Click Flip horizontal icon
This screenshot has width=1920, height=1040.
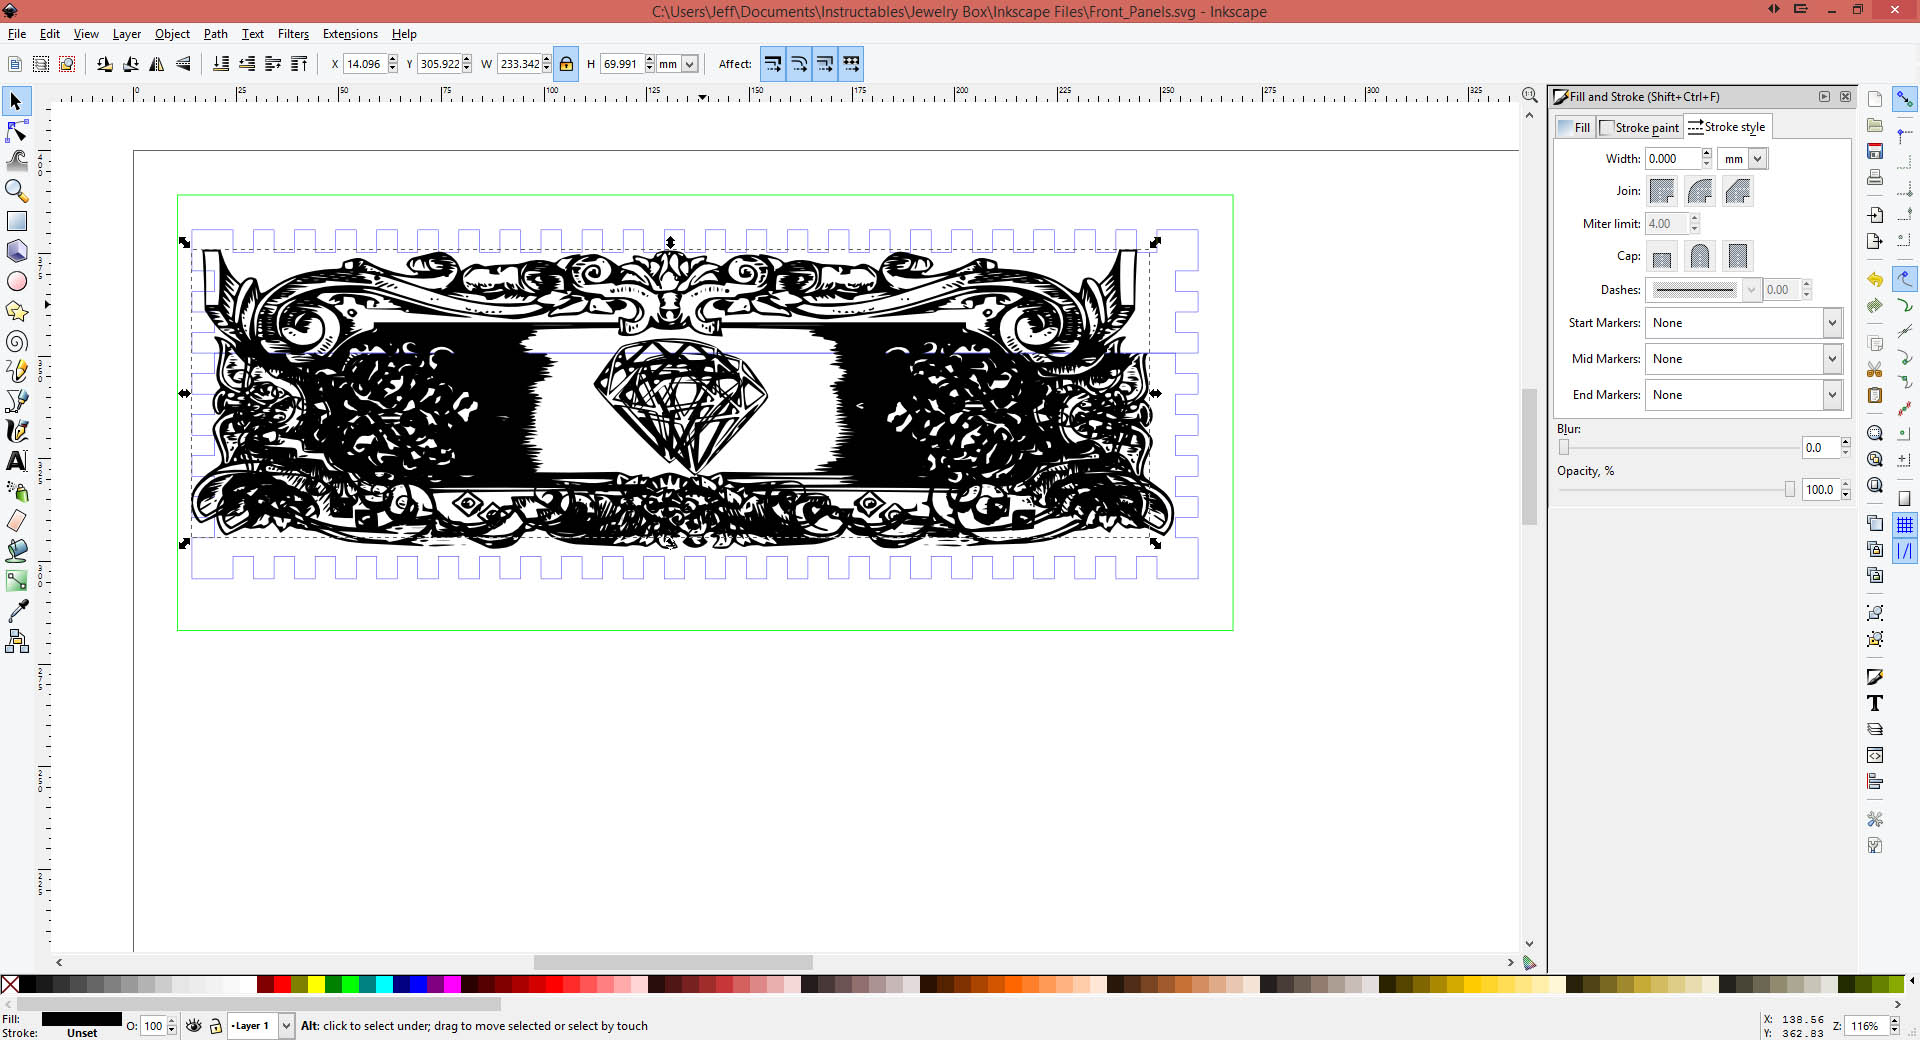coord(157,64)
